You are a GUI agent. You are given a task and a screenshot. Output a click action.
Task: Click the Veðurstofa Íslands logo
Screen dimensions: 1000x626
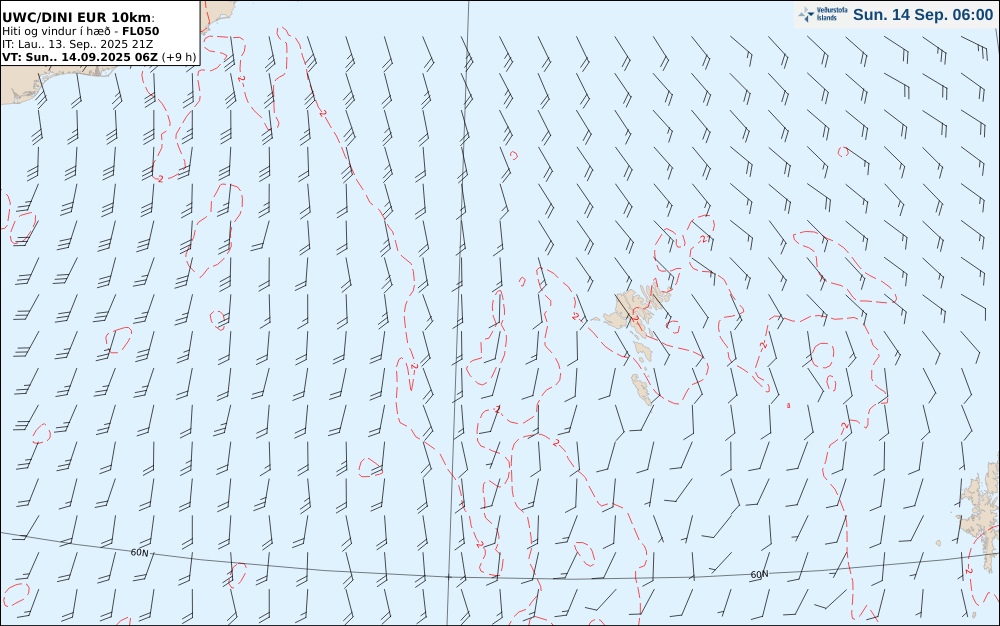823,15
